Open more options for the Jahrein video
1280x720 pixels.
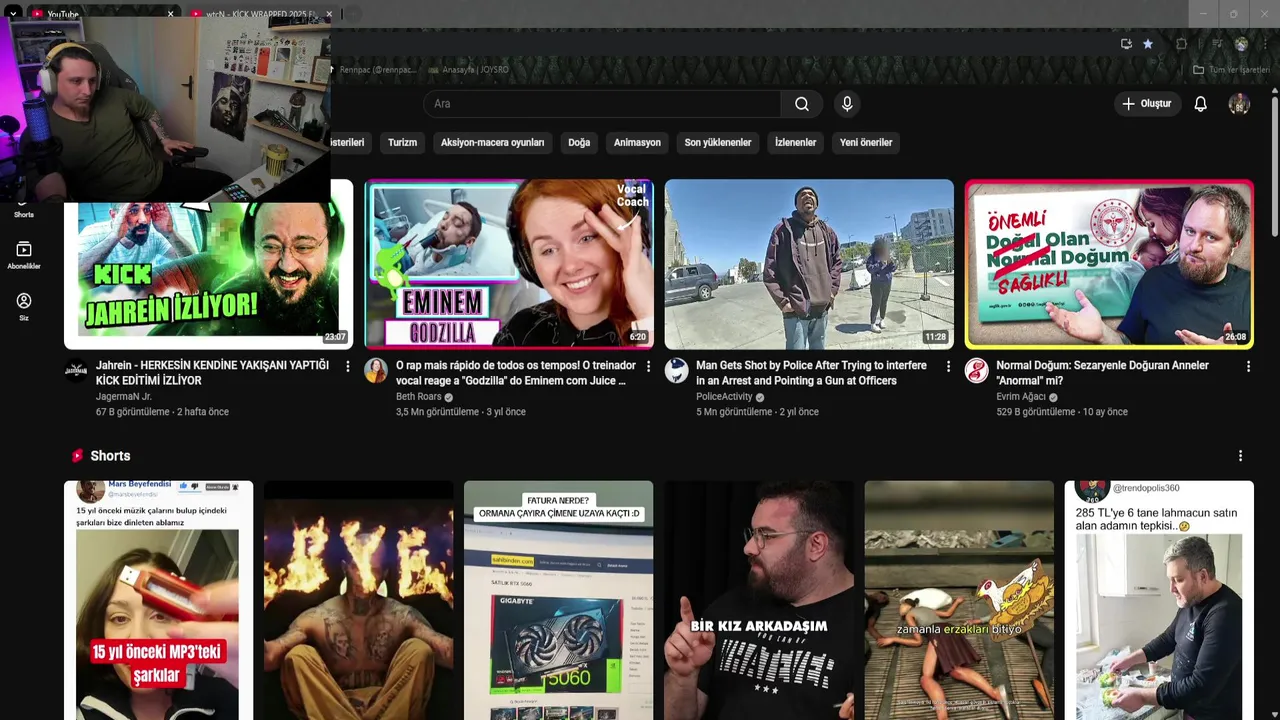tap(348, 367)
